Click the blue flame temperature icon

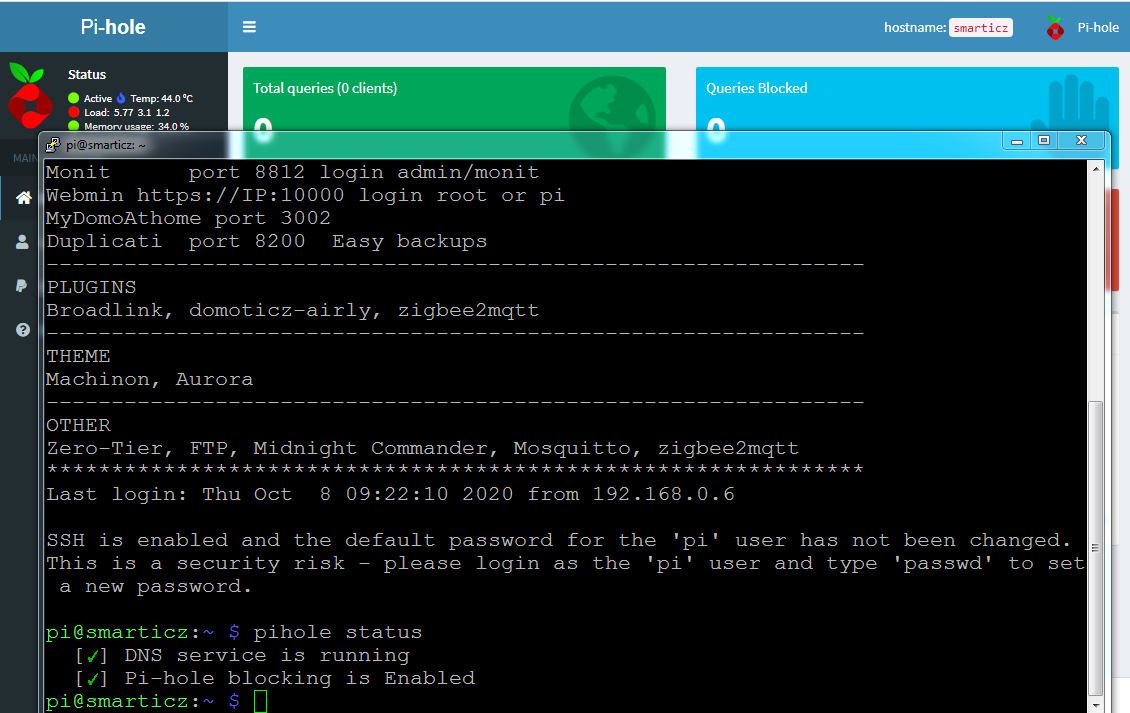(x=121, y=98)
